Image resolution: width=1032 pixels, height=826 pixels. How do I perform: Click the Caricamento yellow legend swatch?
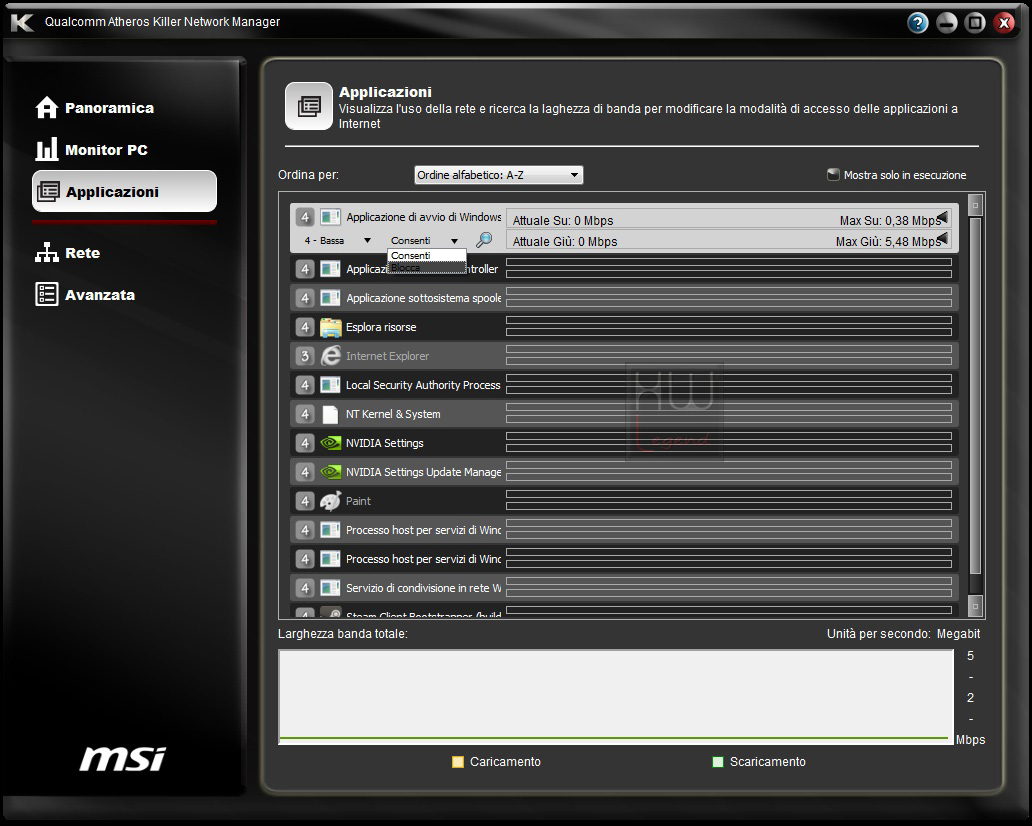[x=458, y=761]
